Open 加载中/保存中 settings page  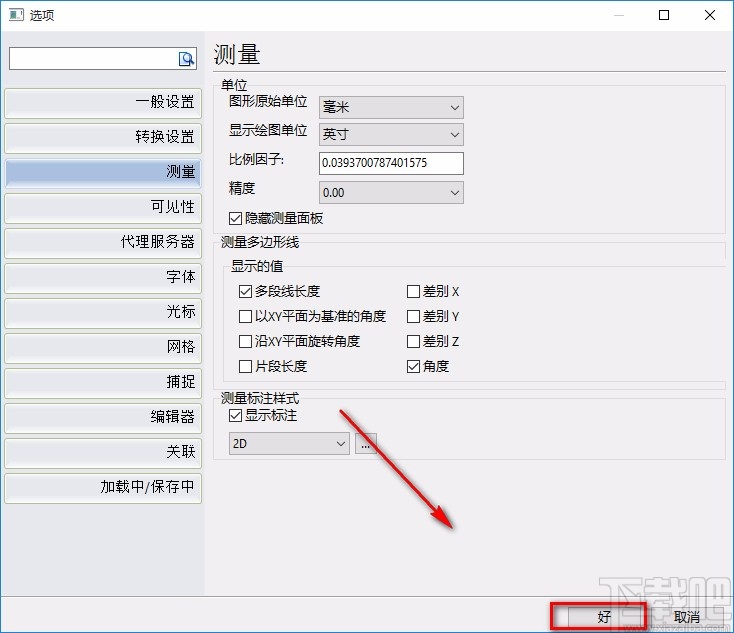[x=103, y=487]
